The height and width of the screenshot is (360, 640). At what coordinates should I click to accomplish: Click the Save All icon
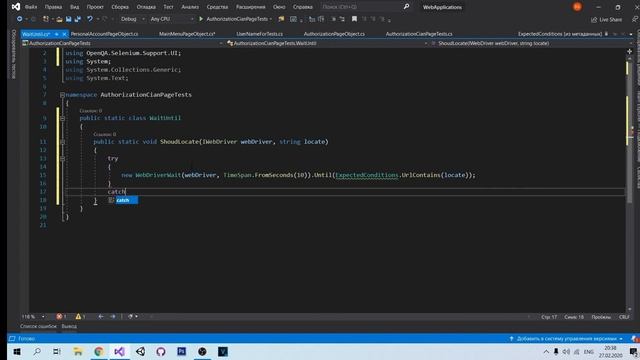click(78, 19)
